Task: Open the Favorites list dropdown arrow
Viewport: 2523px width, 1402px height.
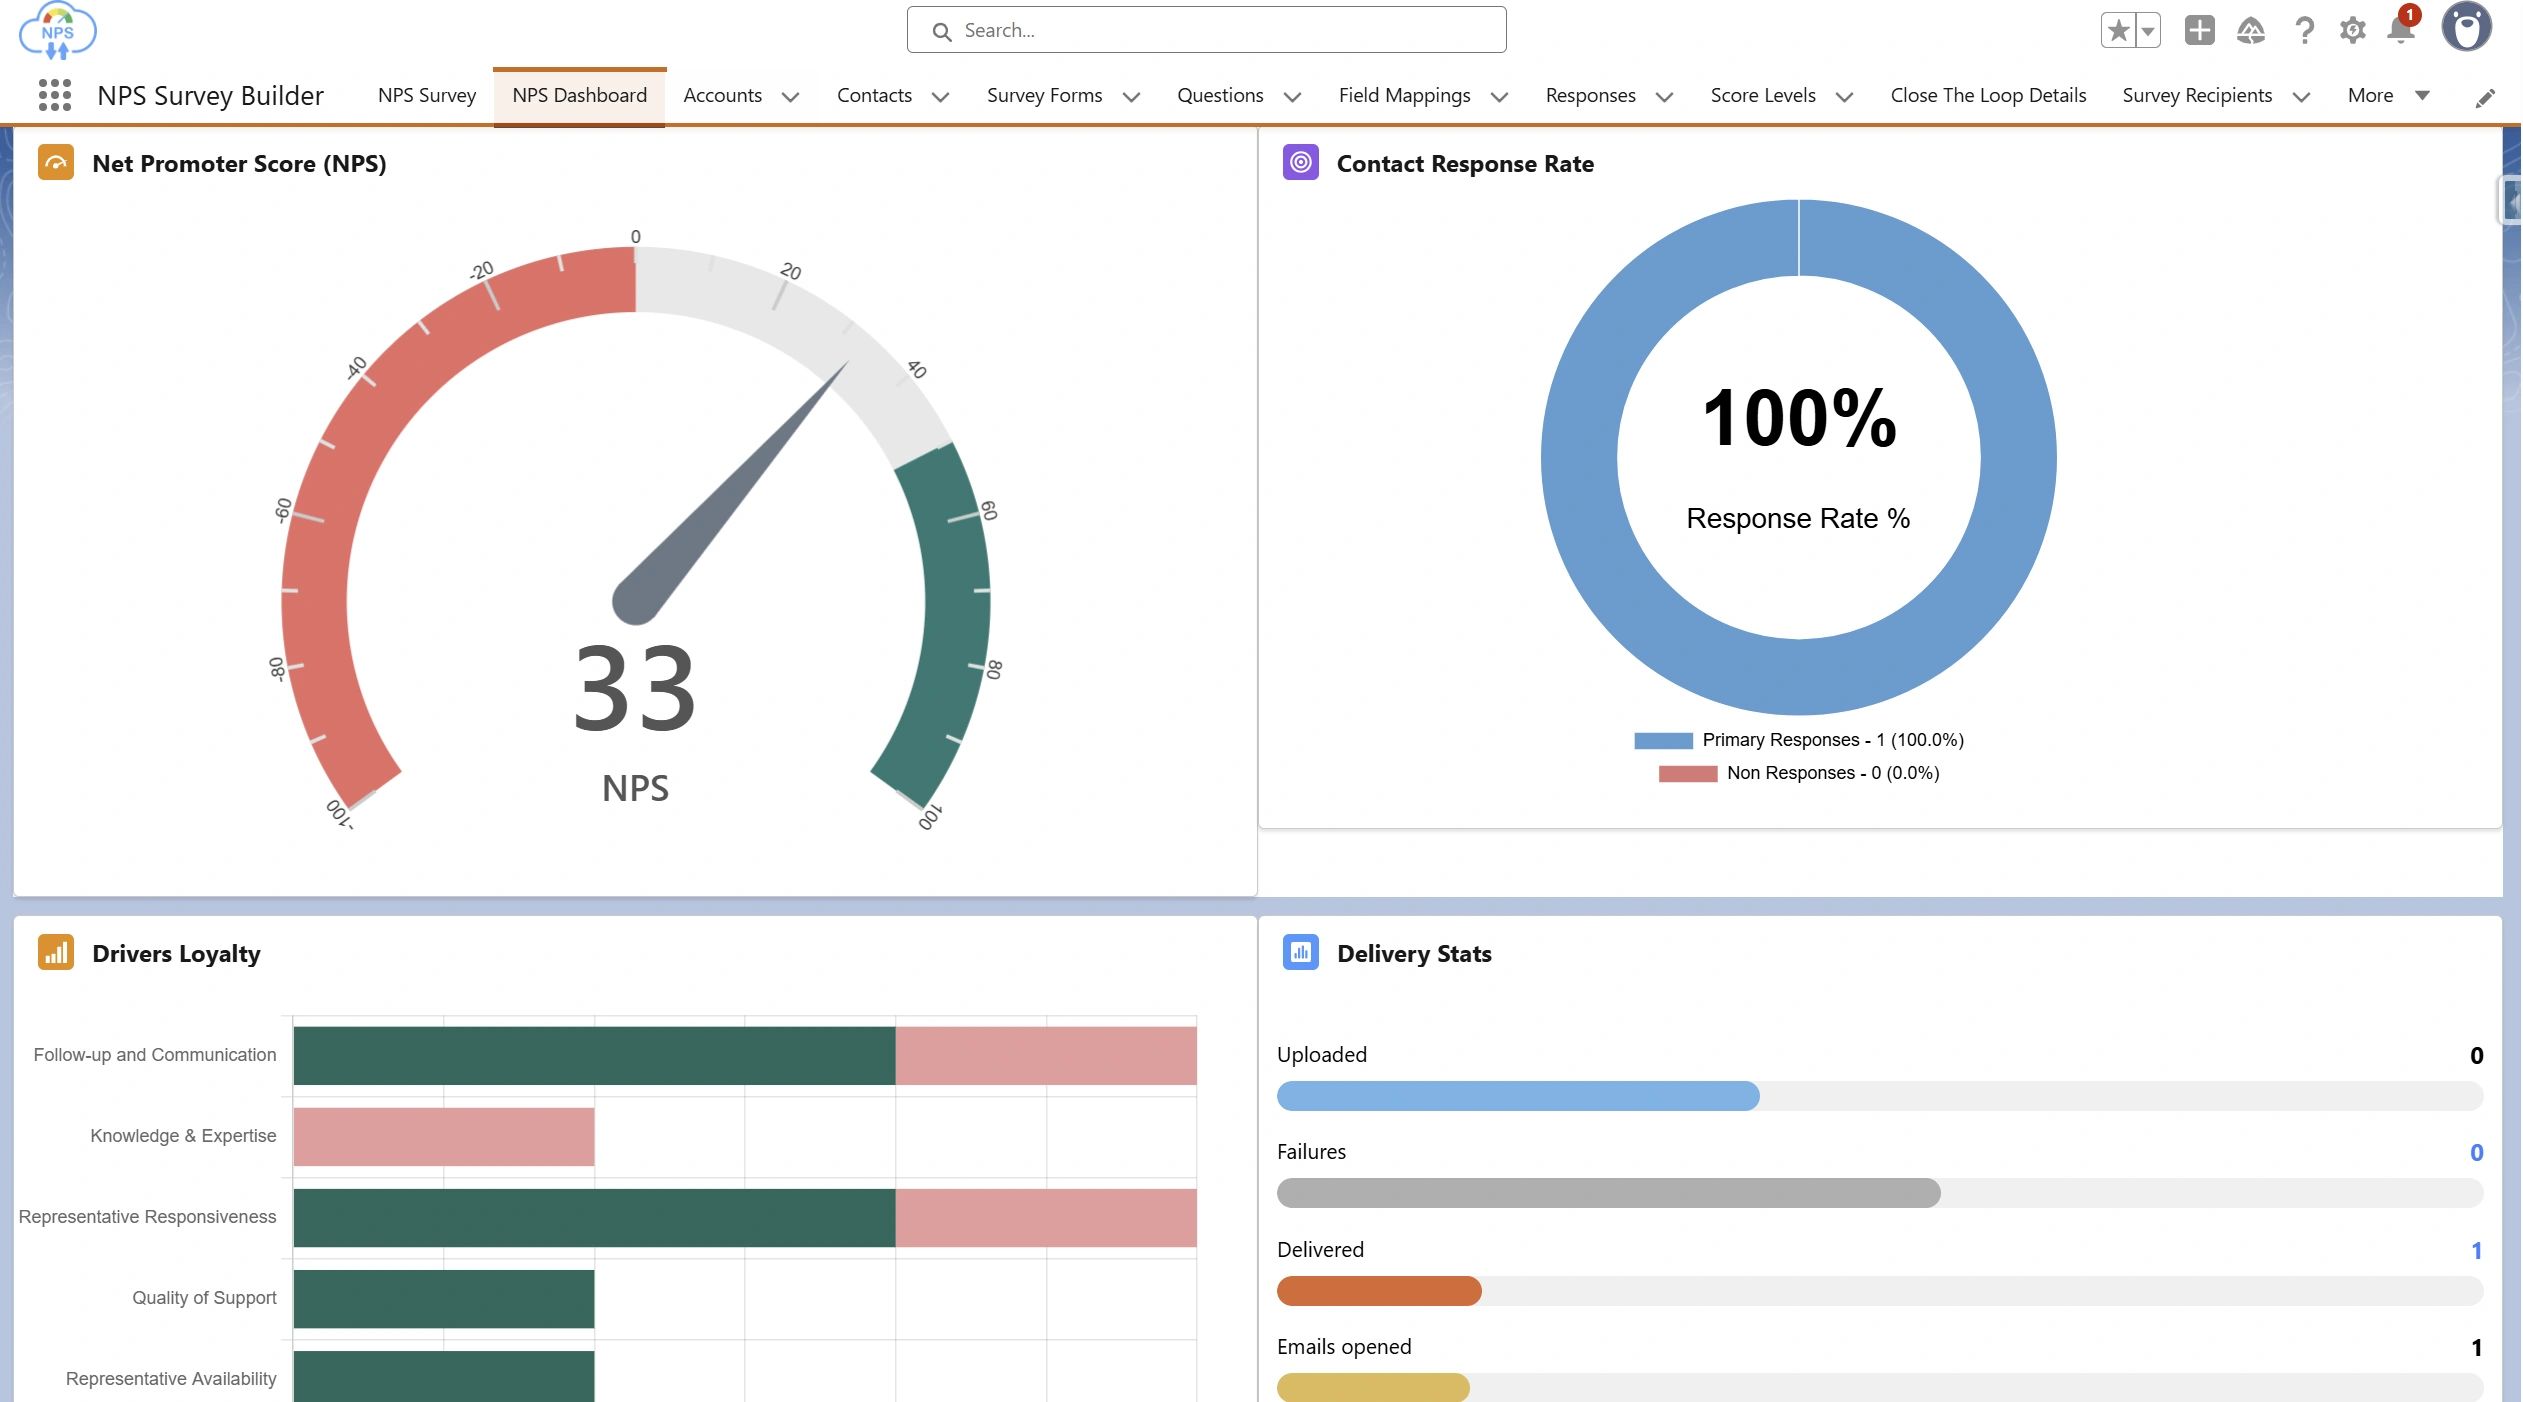Action: pyautogui.click(x=2148, y=30)
